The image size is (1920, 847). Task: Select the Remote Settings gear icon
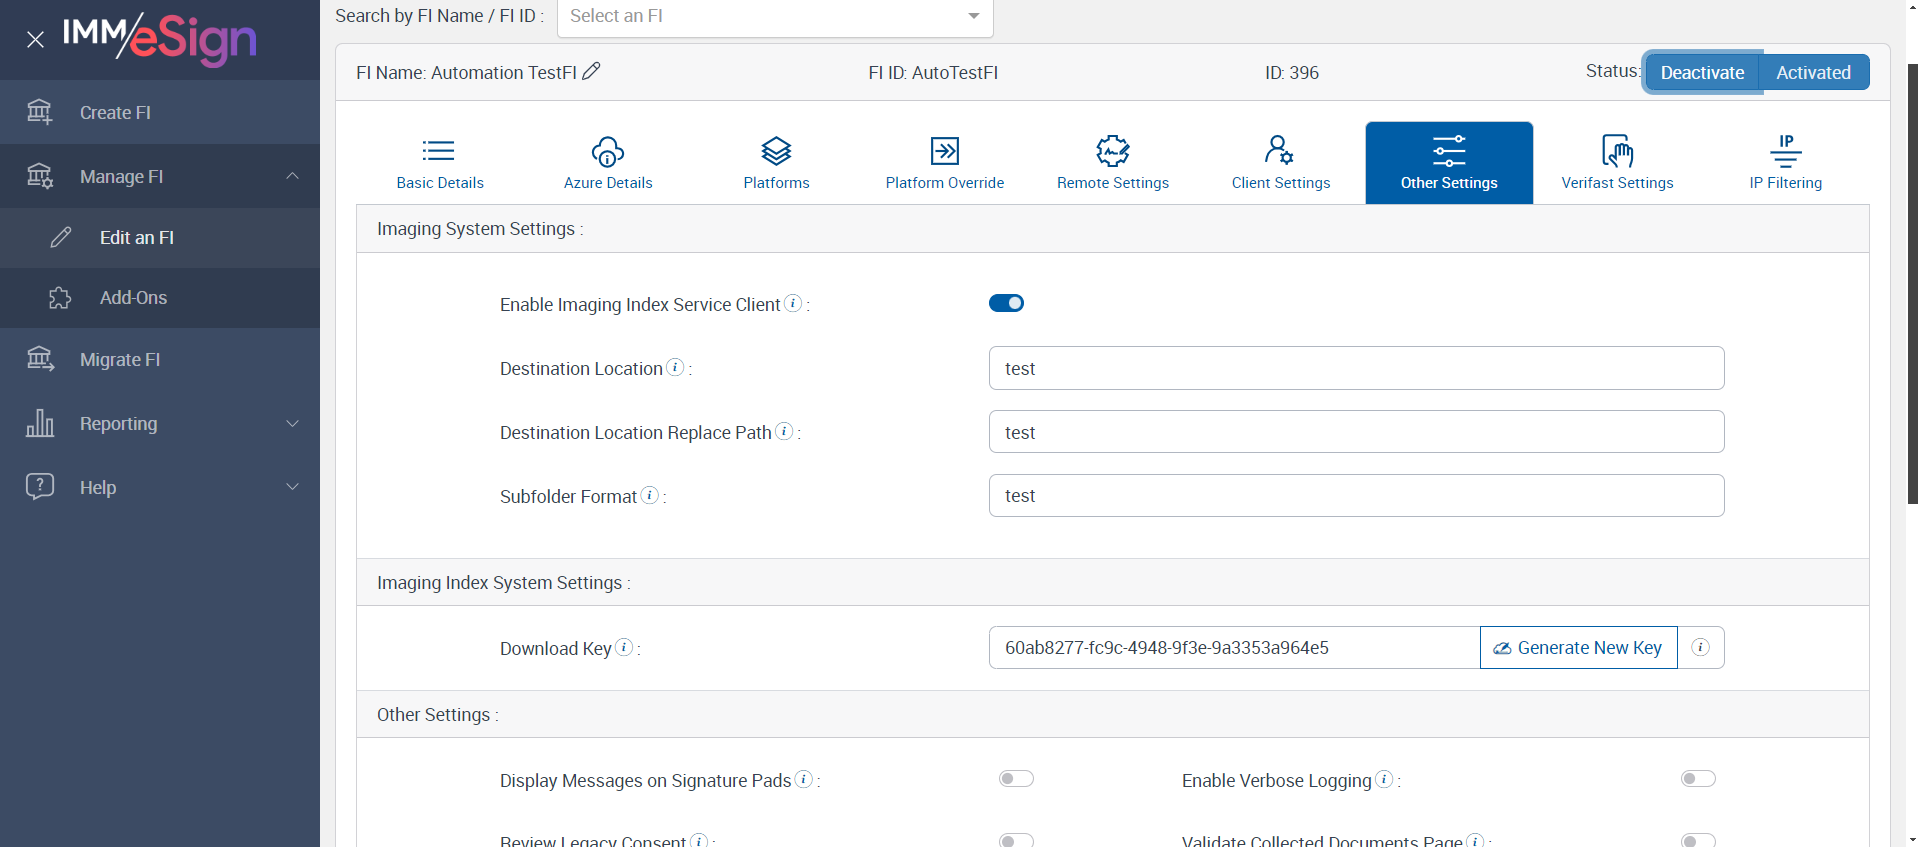coord(1112,151)
